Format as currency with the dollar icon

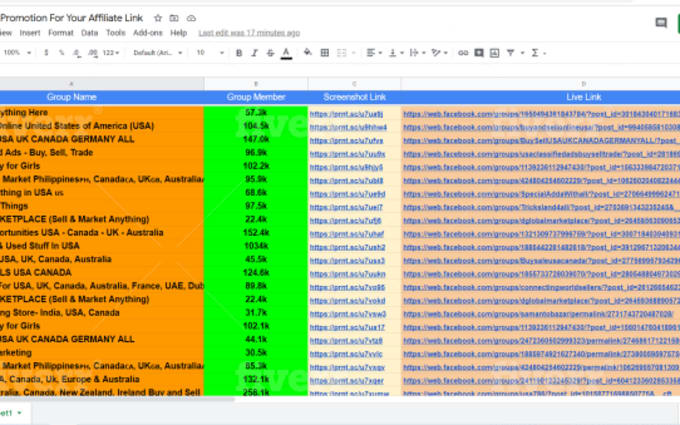46,53
